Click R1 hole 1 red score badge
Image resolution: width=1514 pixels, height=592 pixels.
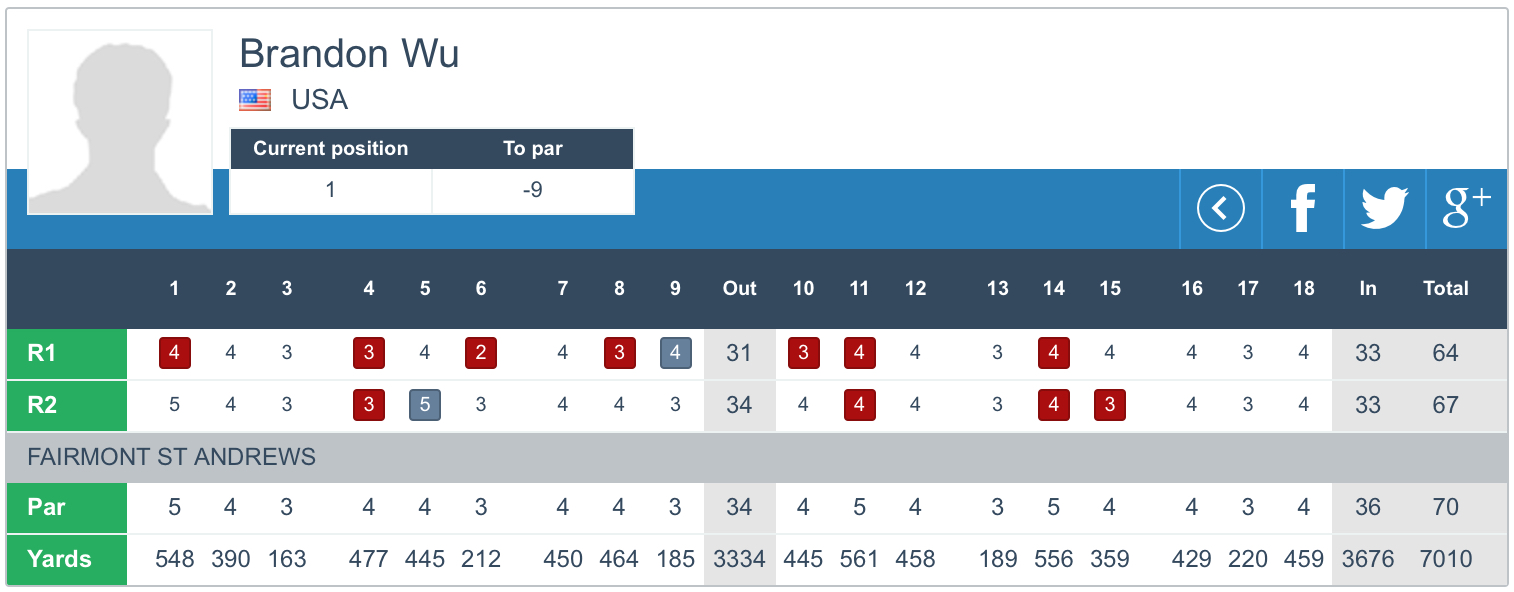pos(175,353)
